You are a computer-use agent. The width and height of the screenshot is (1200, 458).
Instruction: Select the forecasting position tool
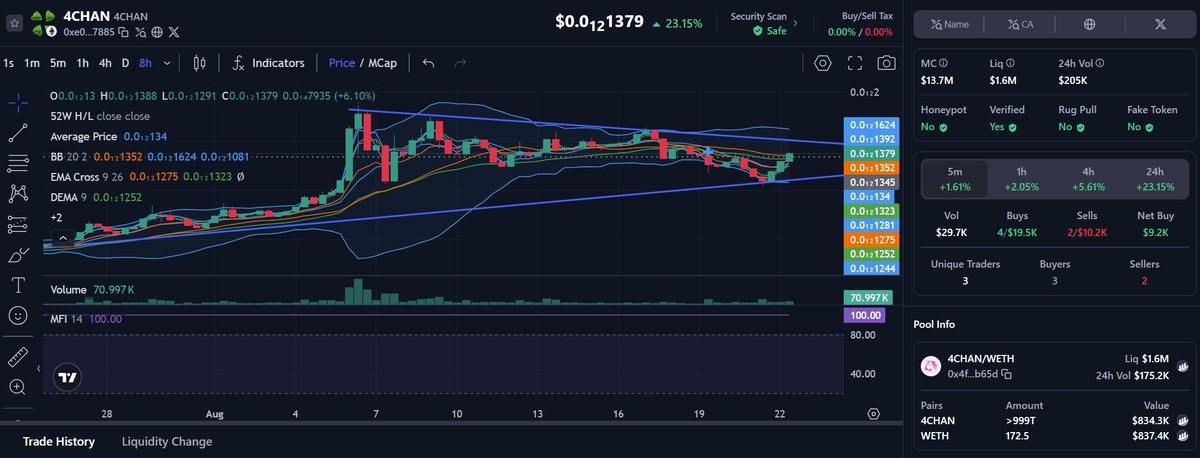pos(18,223)
